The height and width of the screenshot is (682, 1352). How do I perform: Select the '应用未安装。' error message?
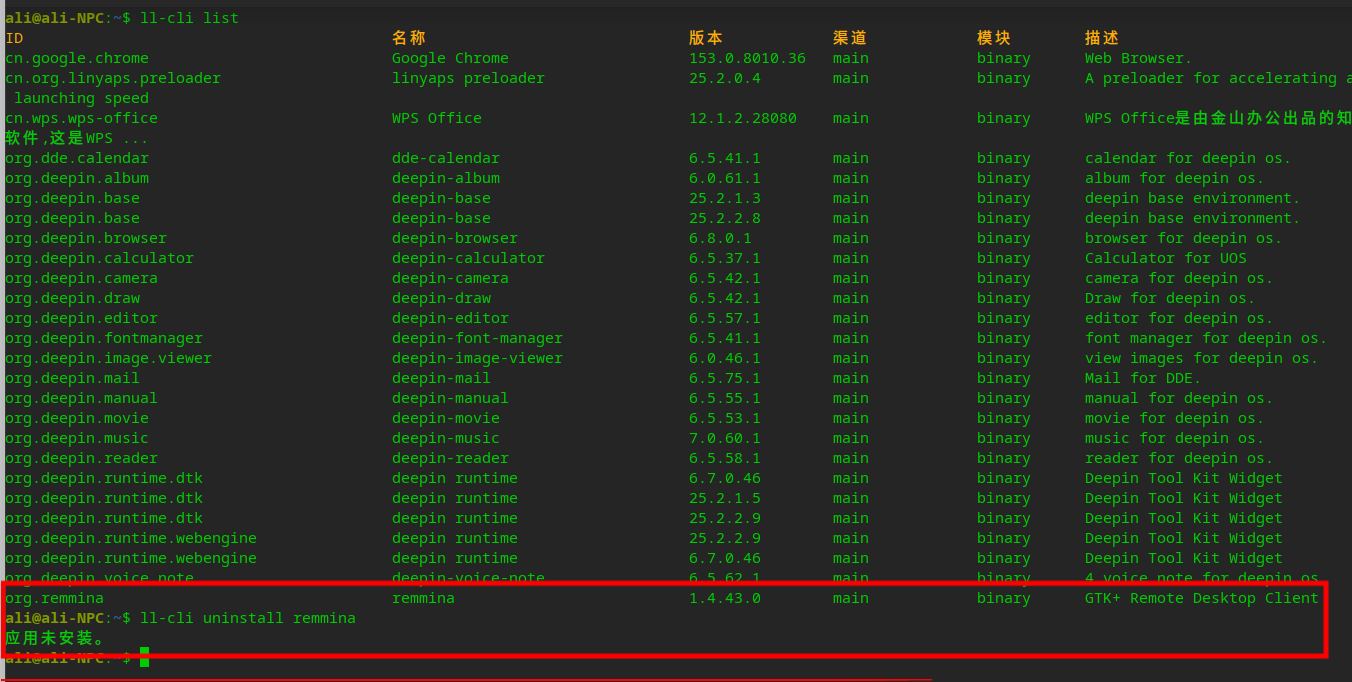[55, 638]
